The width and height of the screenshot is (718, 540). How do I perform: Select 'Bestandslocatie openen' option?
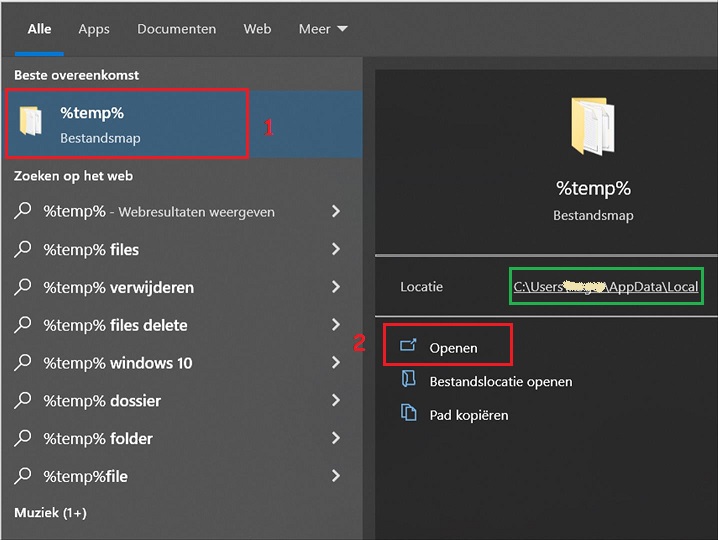pos(500,381)
